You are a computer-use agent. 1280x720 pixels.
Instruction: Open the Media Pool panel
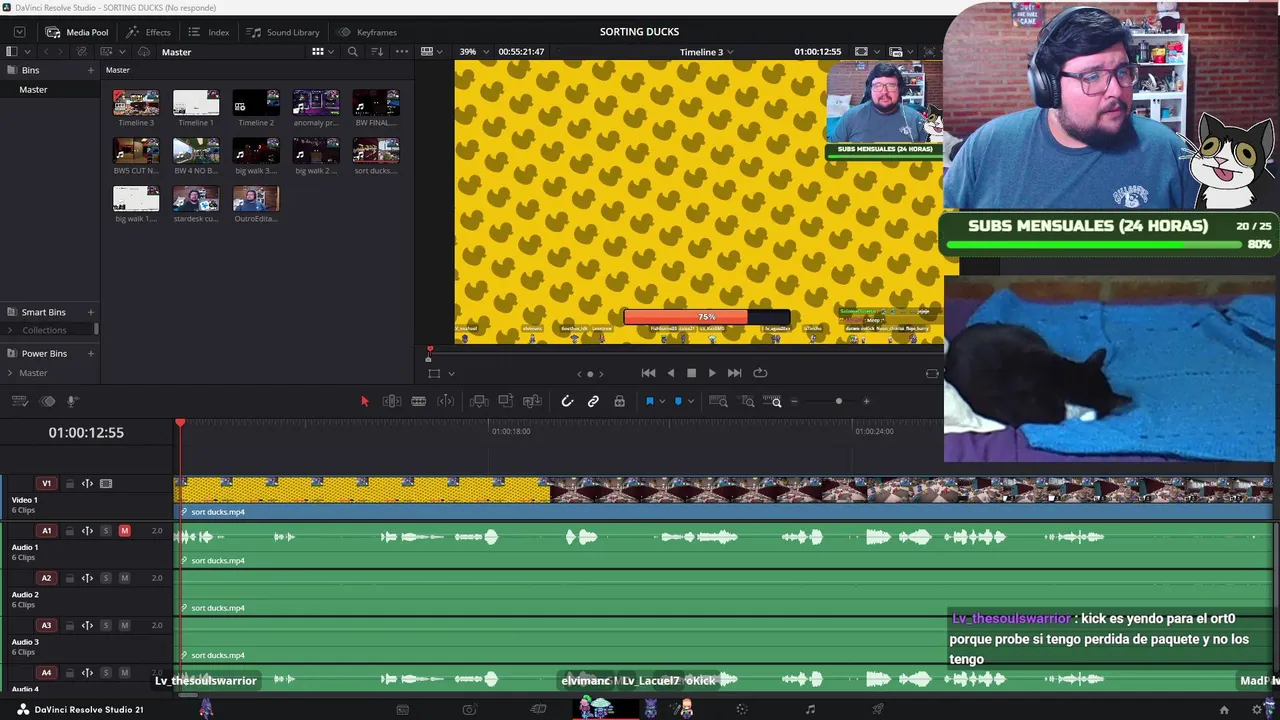point(76,32)
